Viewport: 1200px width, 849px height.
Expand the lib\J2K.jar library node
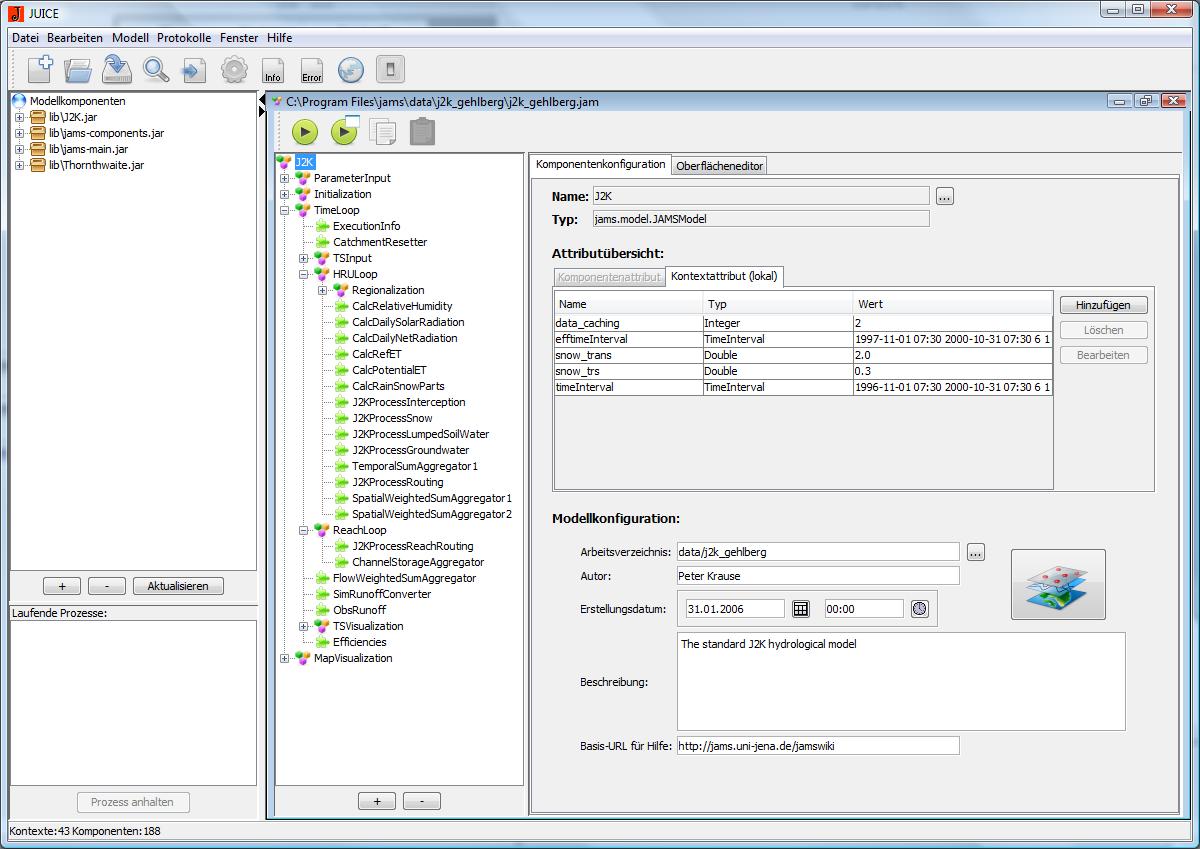click(19, 117)
